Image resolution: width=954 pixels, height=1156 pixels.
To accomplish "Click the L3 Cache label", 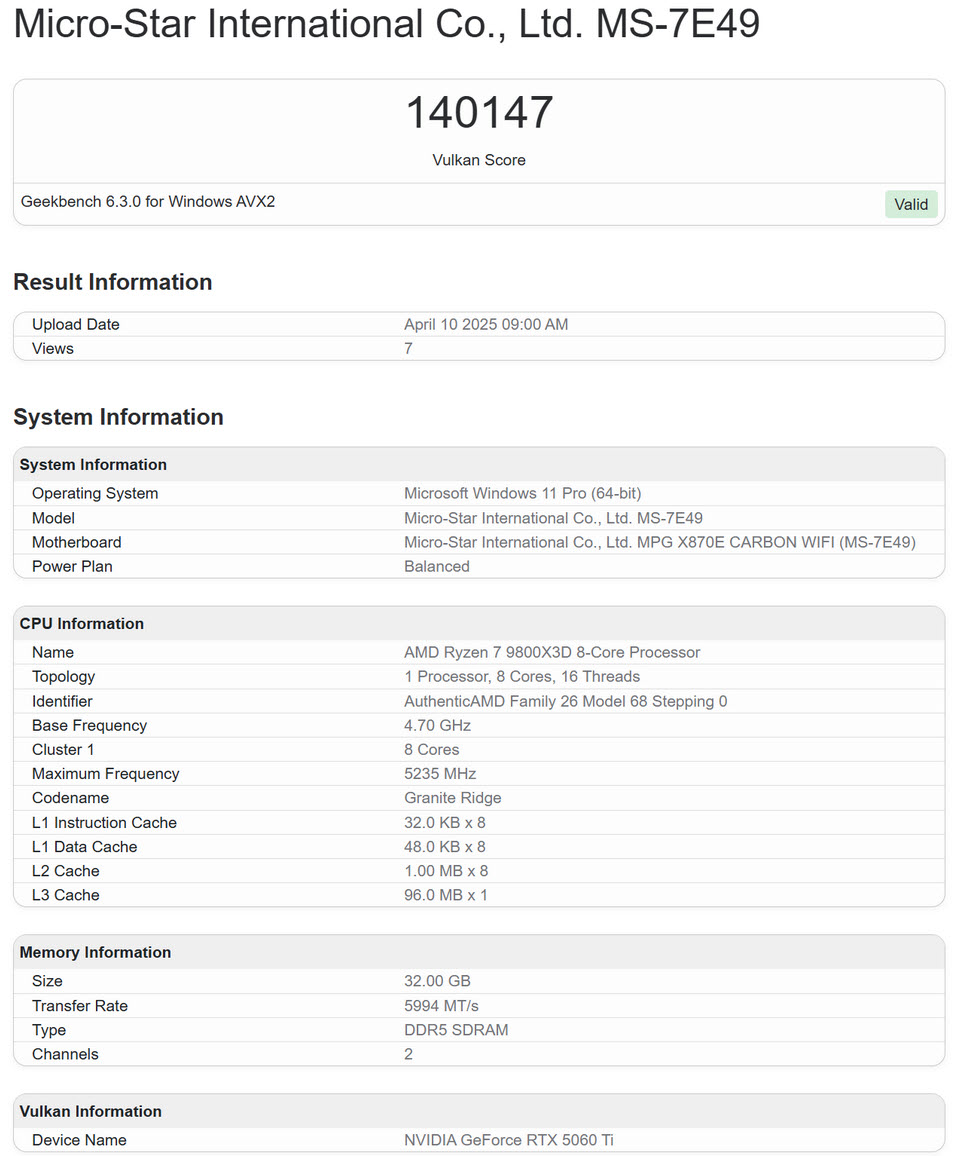I will (x=66, y=895).
